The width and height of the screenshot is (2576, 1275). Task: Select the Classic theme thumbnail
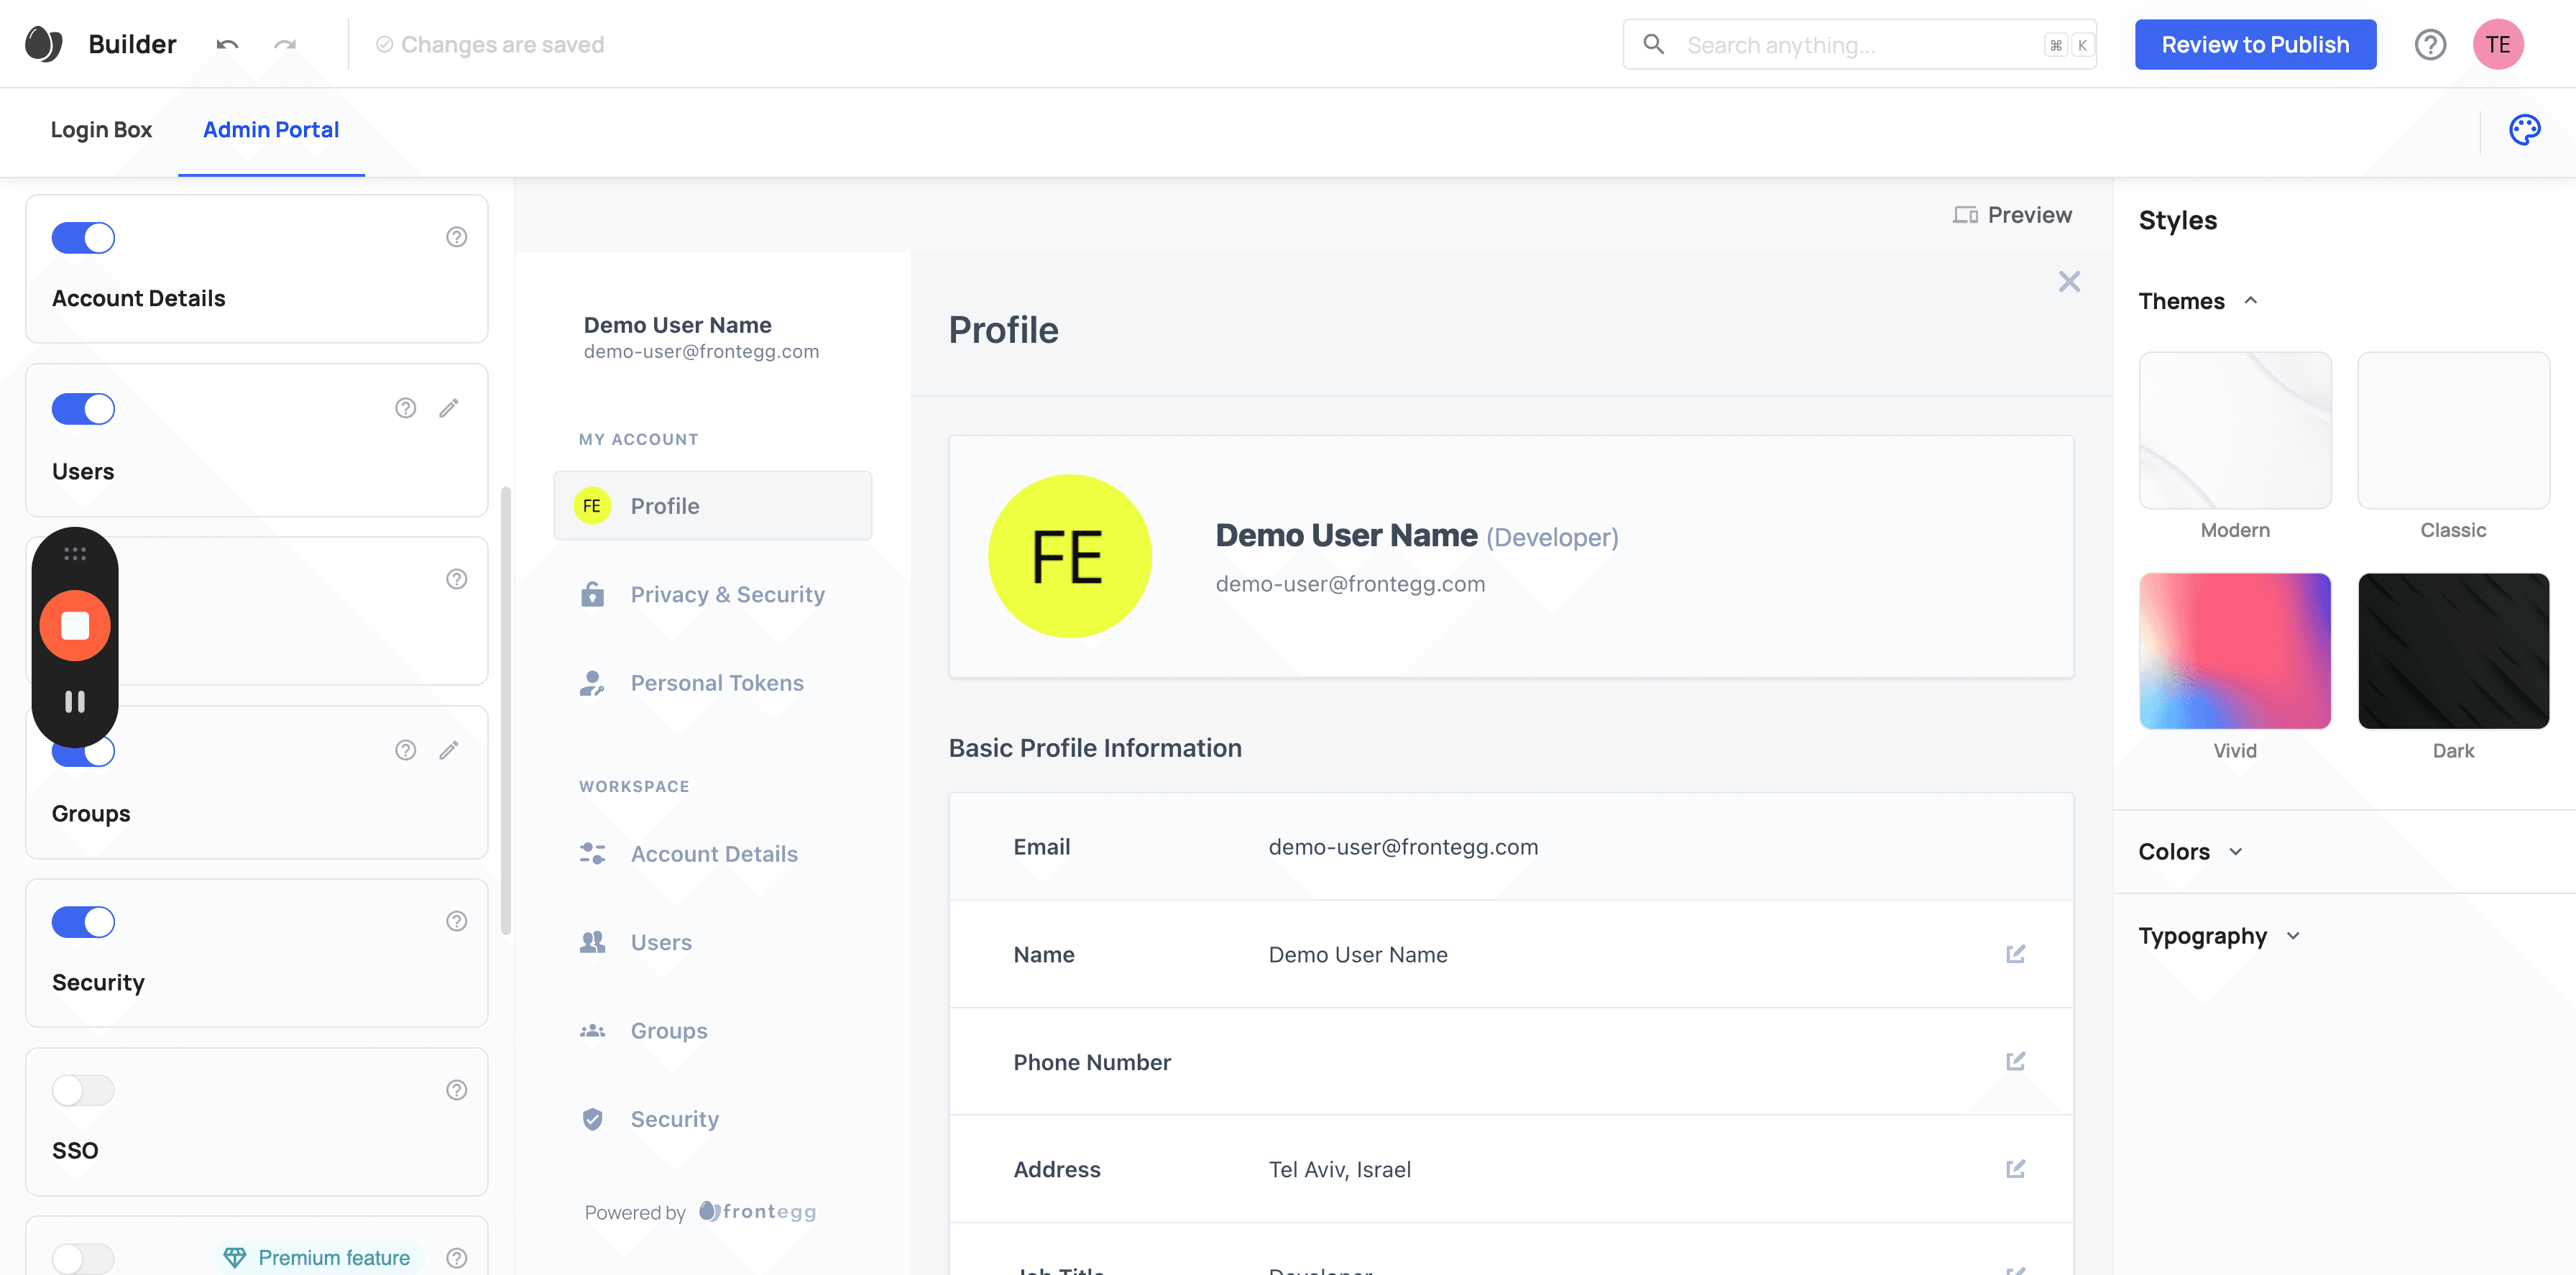(x=2453, y=430)
